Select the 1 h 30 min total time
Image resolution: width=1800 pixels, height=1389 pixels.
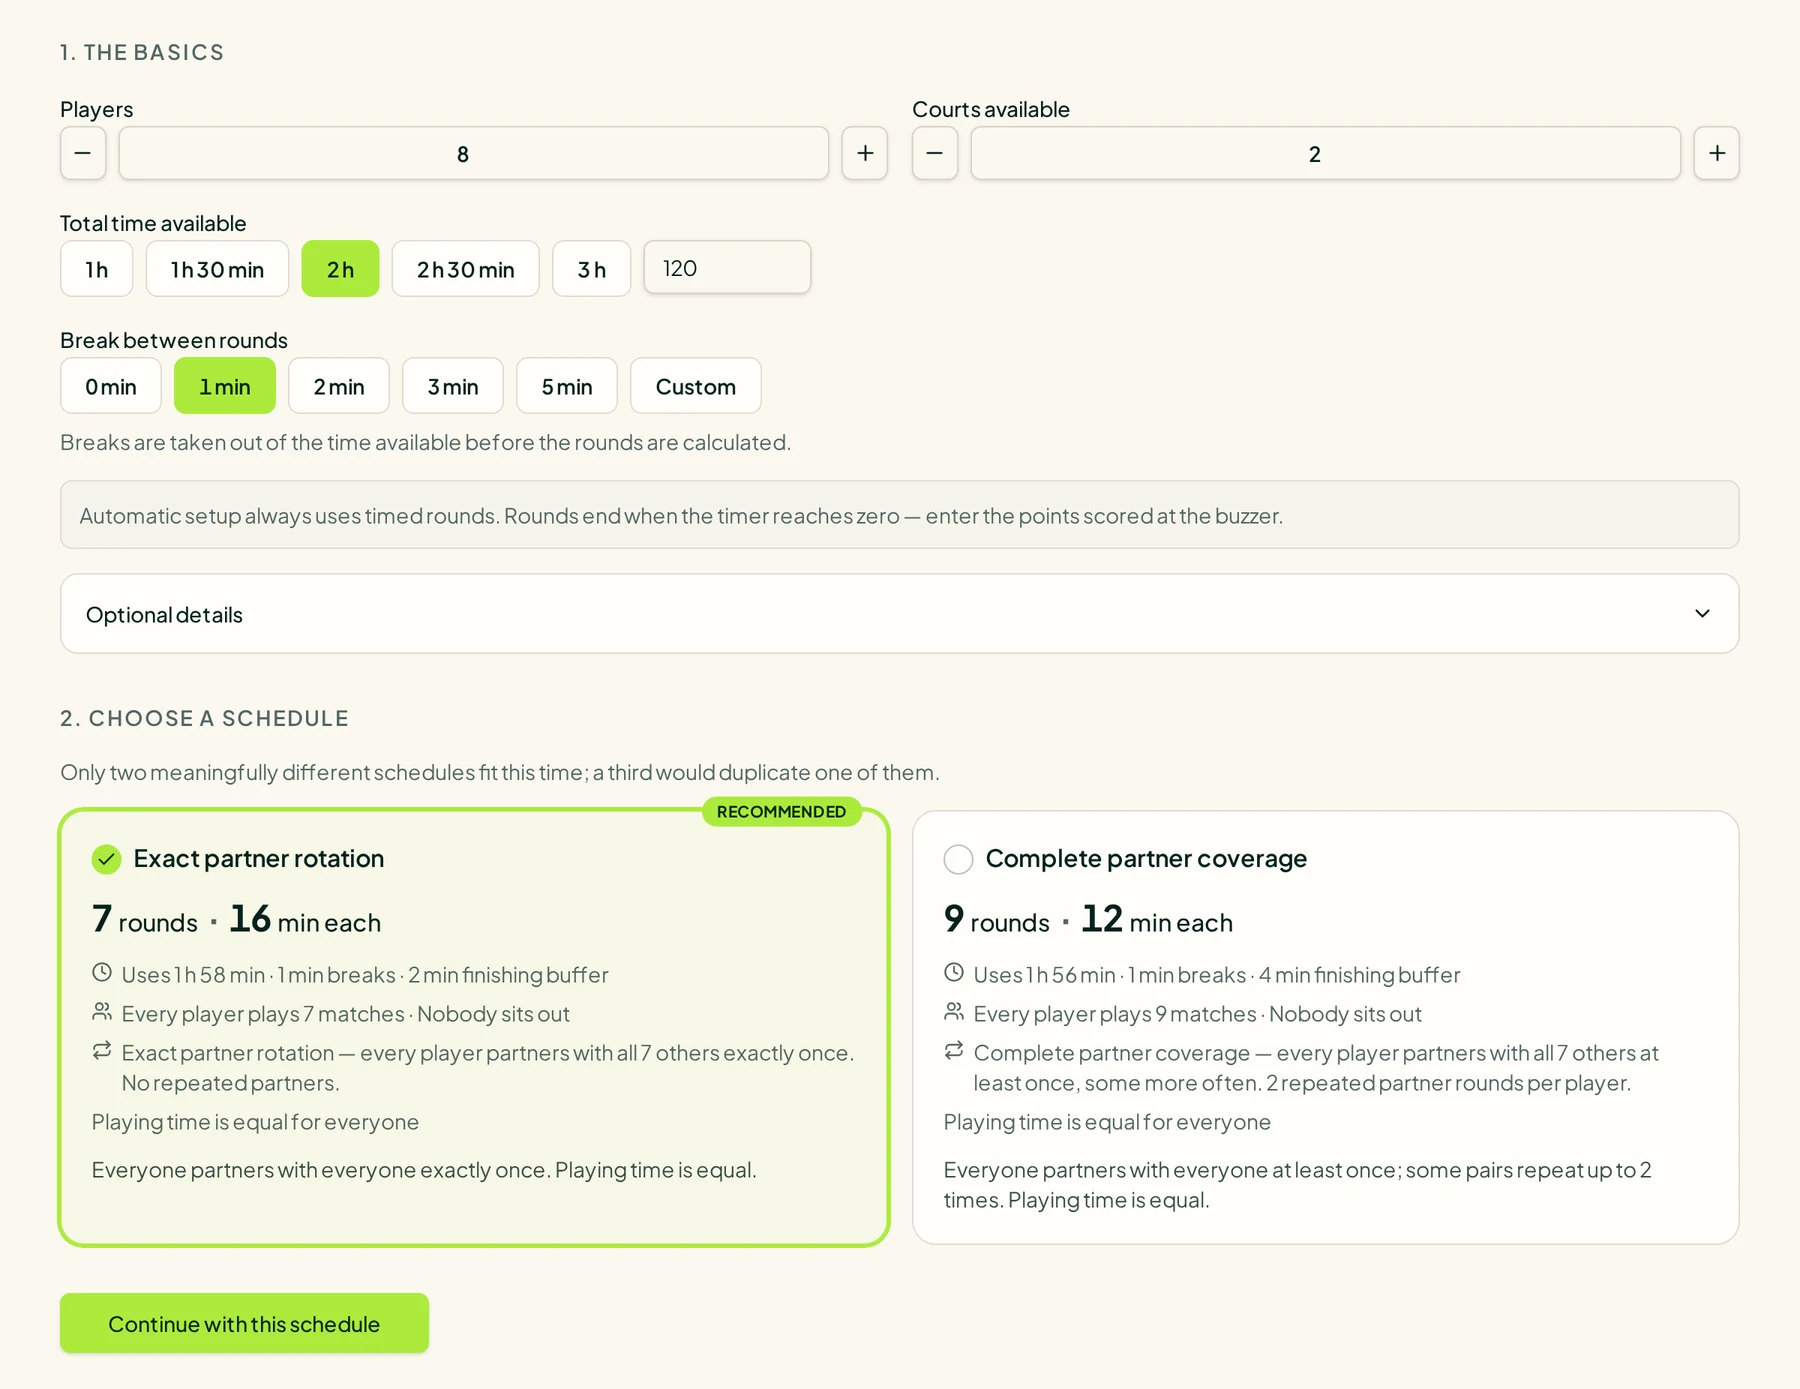[x=218, y=269]
